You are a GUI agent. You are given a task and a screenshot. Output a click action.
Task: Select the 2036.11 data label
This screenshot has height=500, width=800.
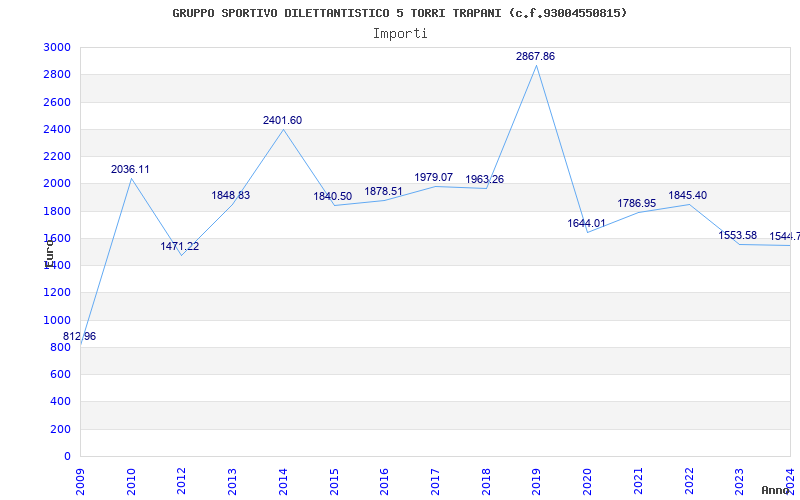pos(130,169)
